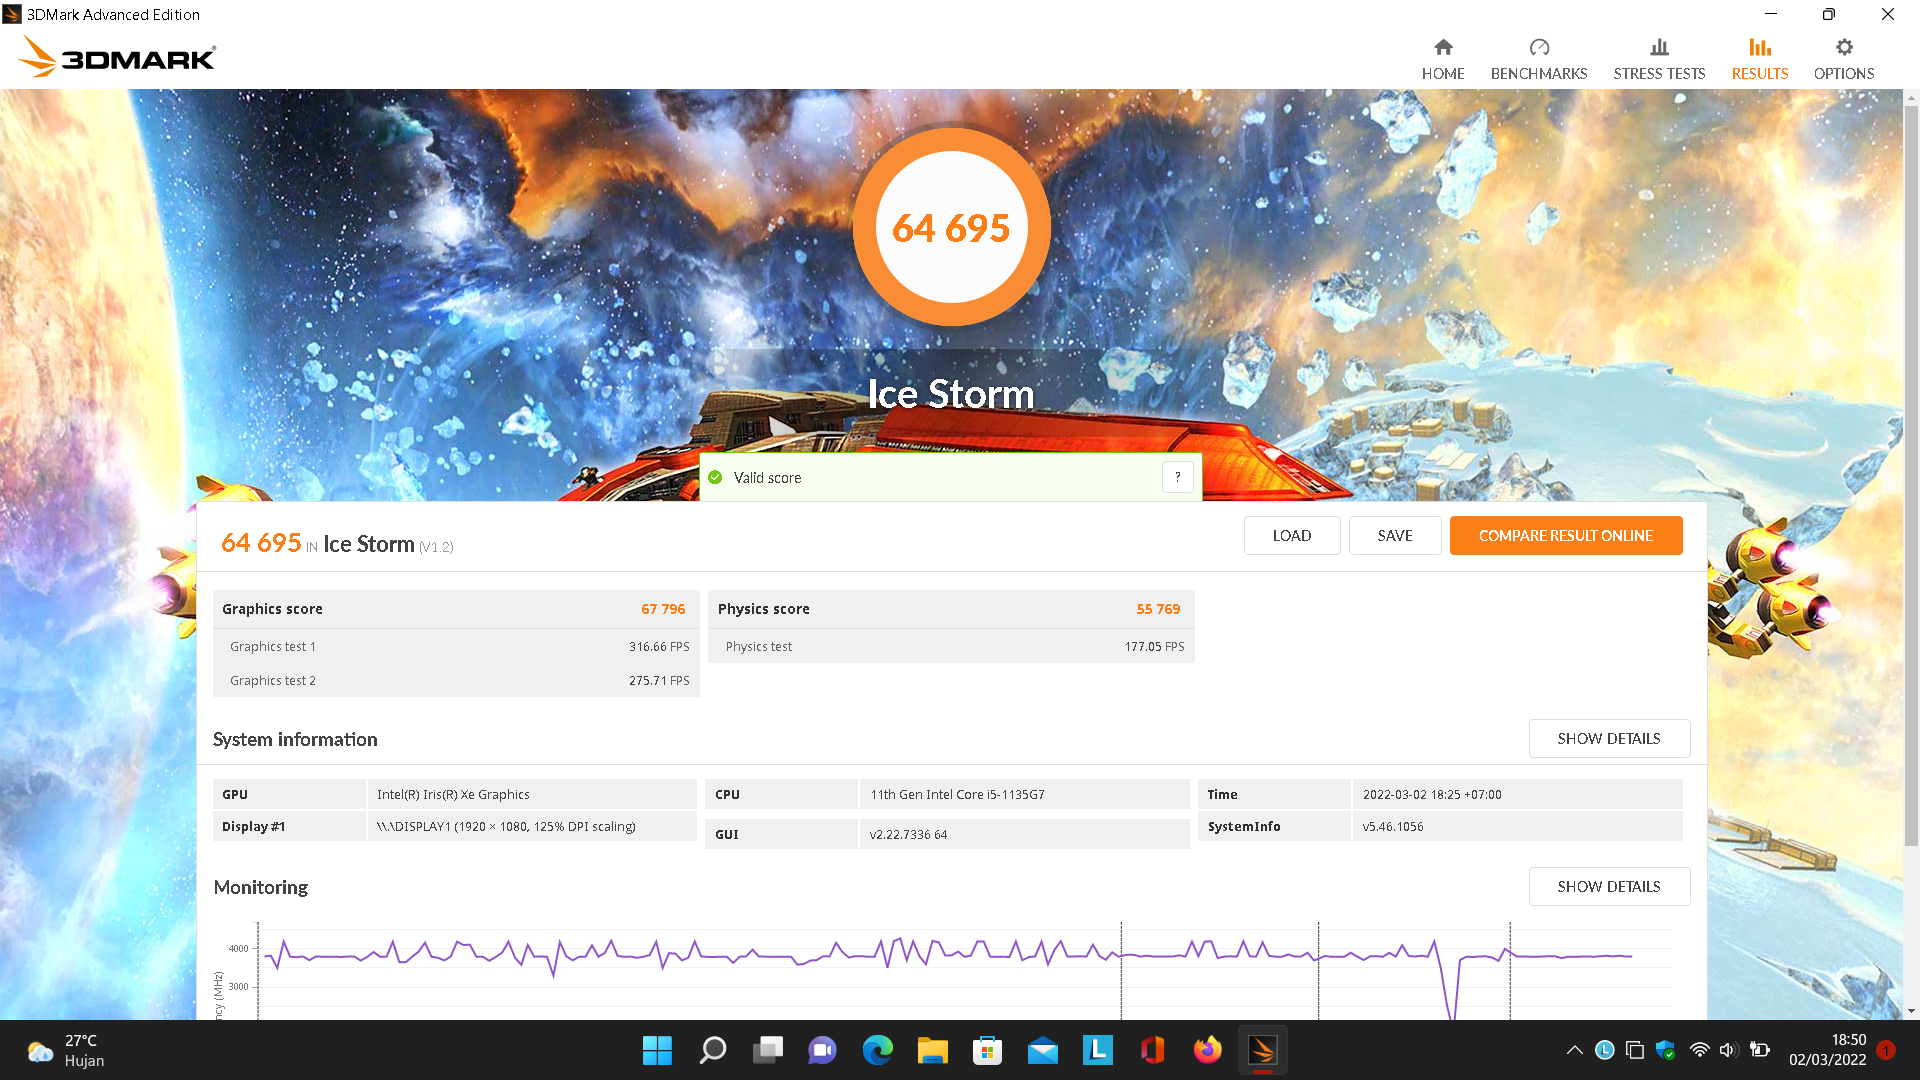Click the 3DMark logo

(x=117, y=57)
